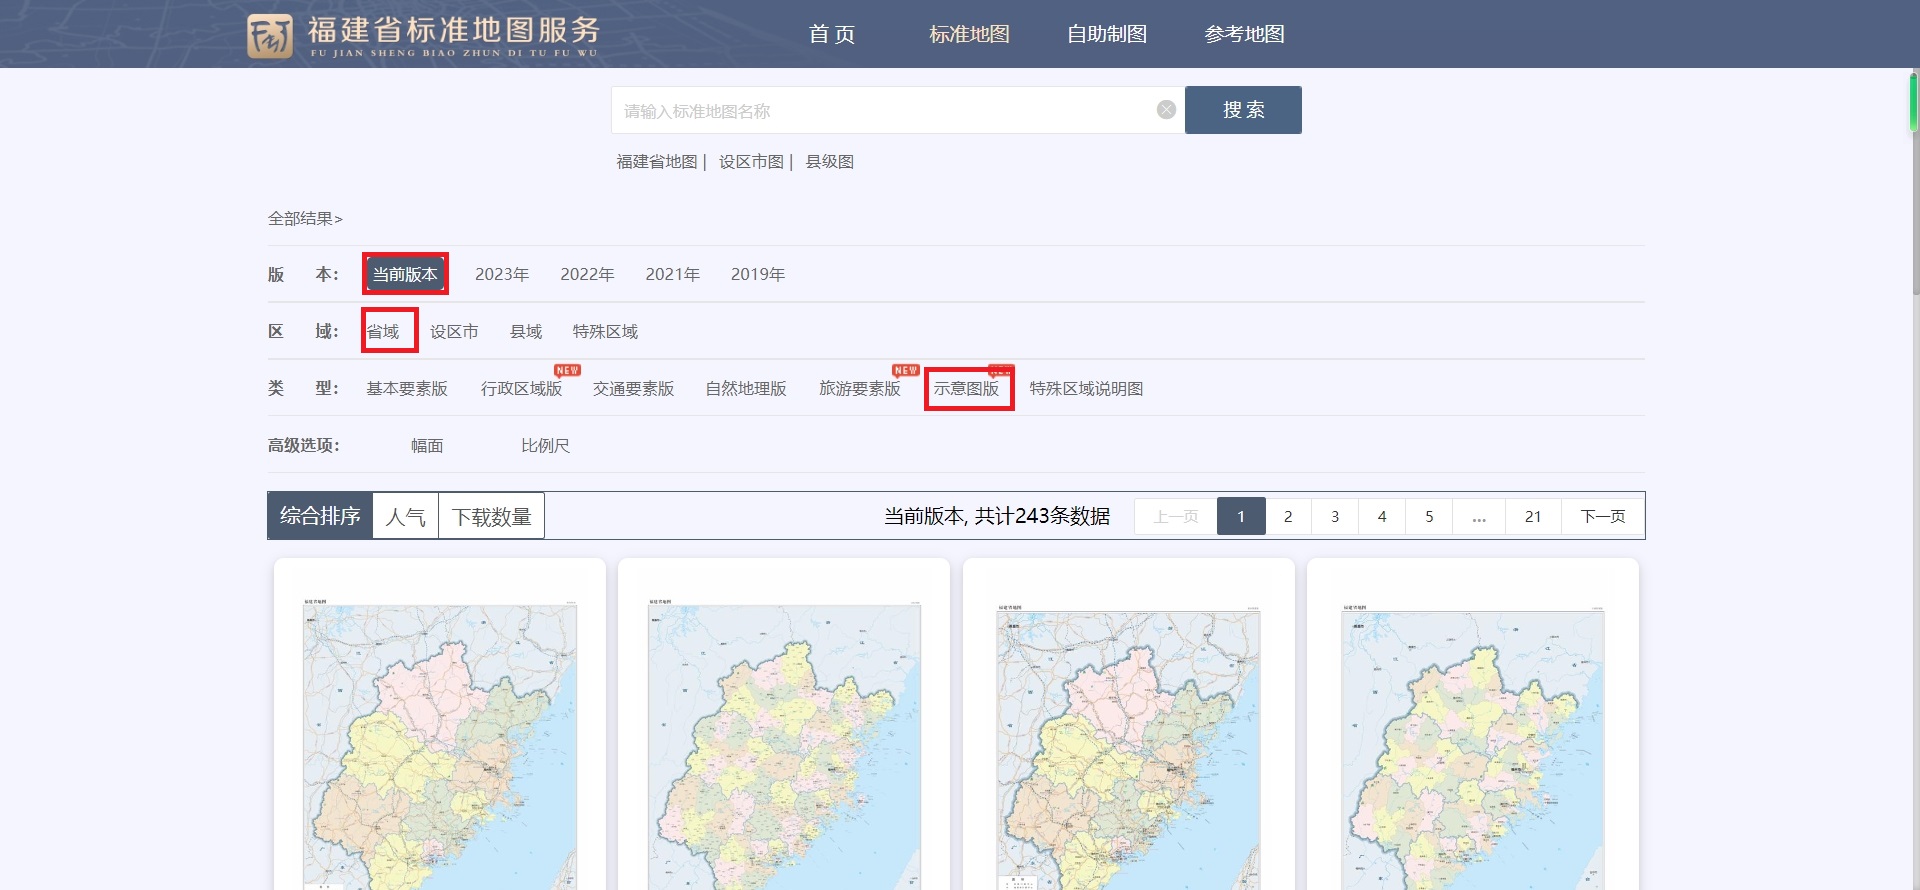Open 参考地图 menu item
This screenshot has height=890, width=1920.
pos(1244,34)
